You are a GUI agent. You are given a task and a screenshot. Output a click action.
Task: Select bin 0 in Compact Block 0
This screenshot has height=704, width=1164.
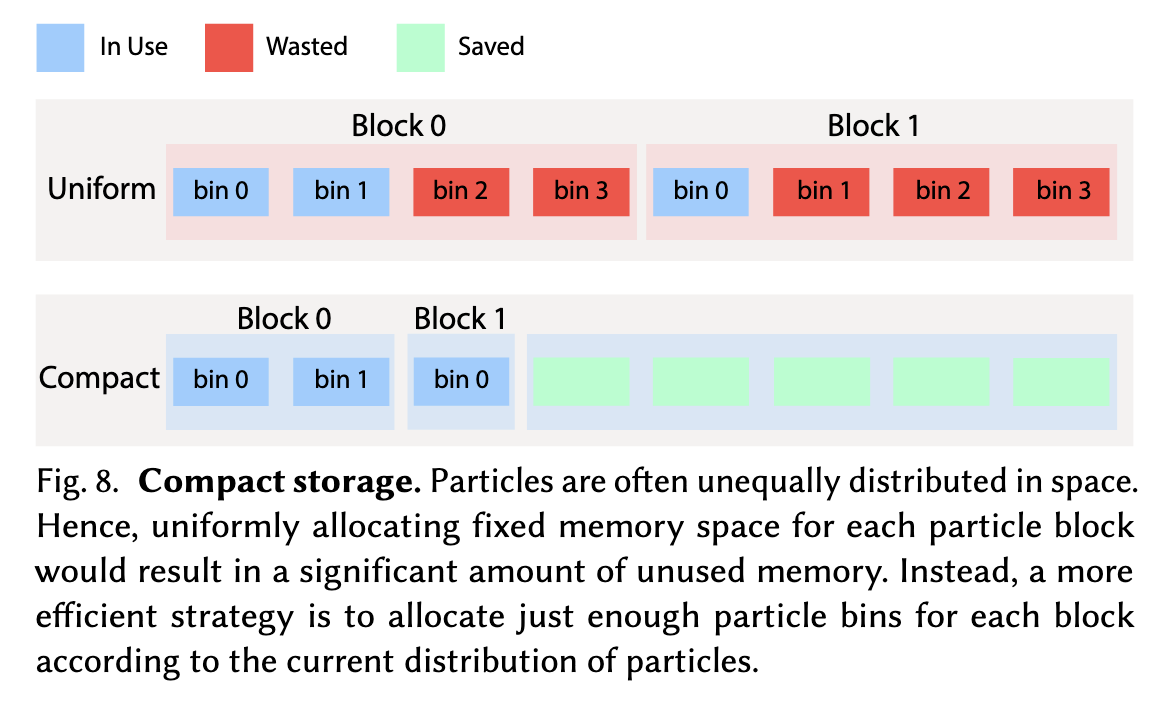tap(220, 382)
